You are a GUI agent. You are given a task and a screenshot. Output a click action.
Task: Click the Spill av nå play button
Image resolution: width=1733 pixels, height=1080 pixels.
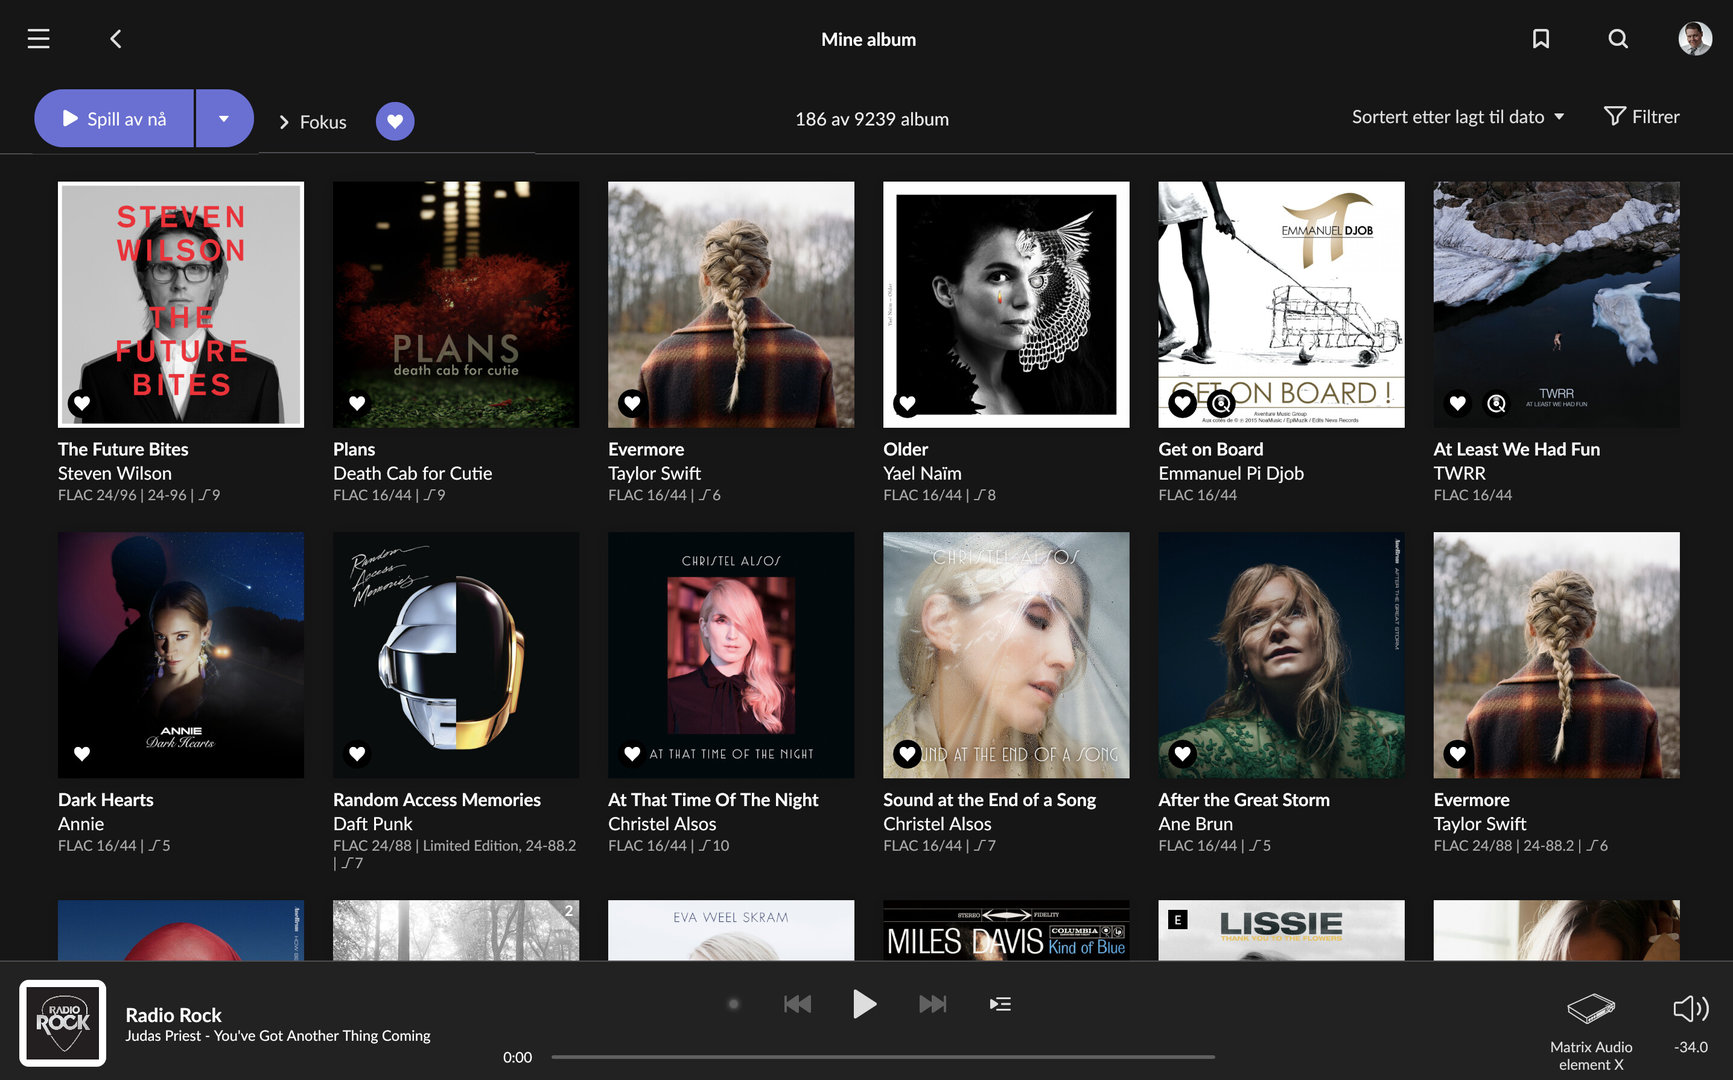click(114, 119)
